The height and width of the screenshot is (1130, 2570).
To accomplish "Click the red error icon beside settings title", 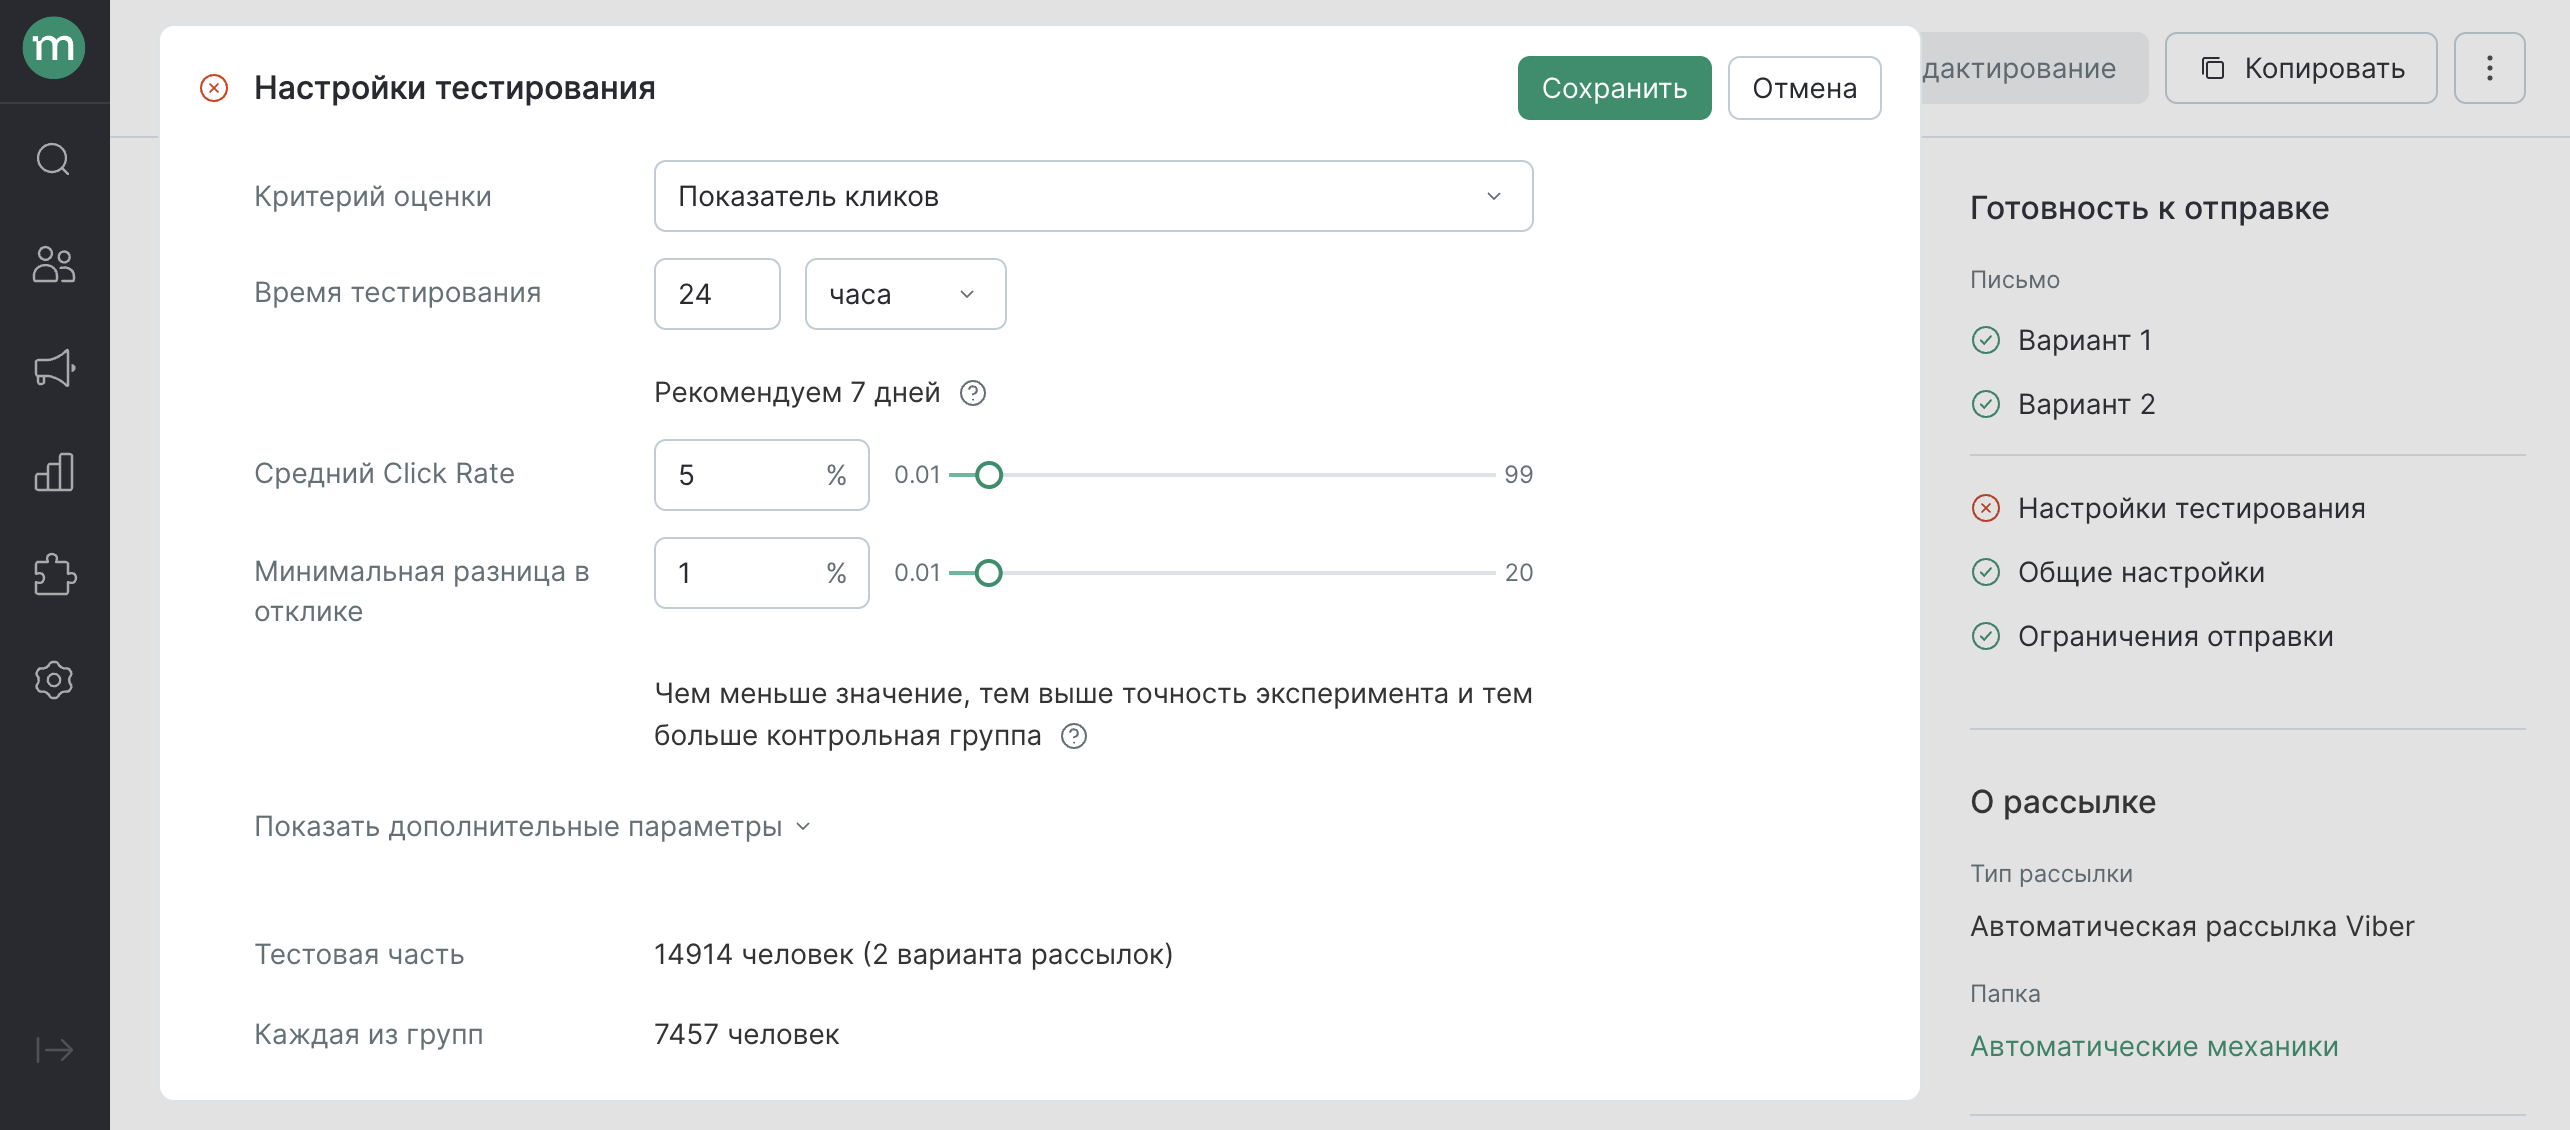I will tap(214, 88).
